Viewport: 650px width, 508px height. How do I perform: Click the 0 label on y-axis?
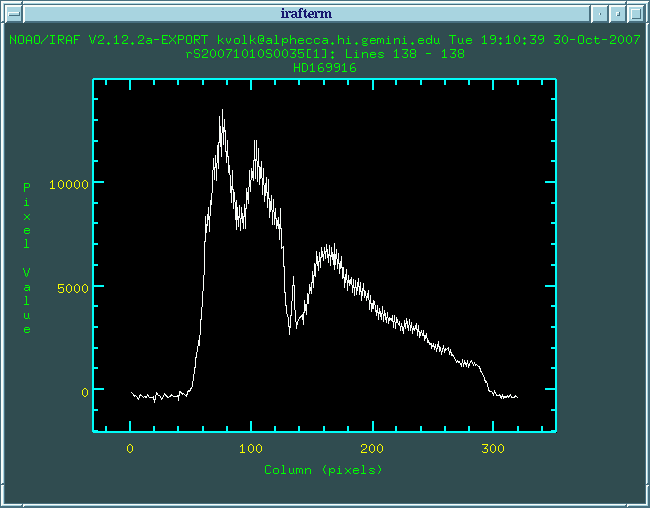click(x=85, y=392)
